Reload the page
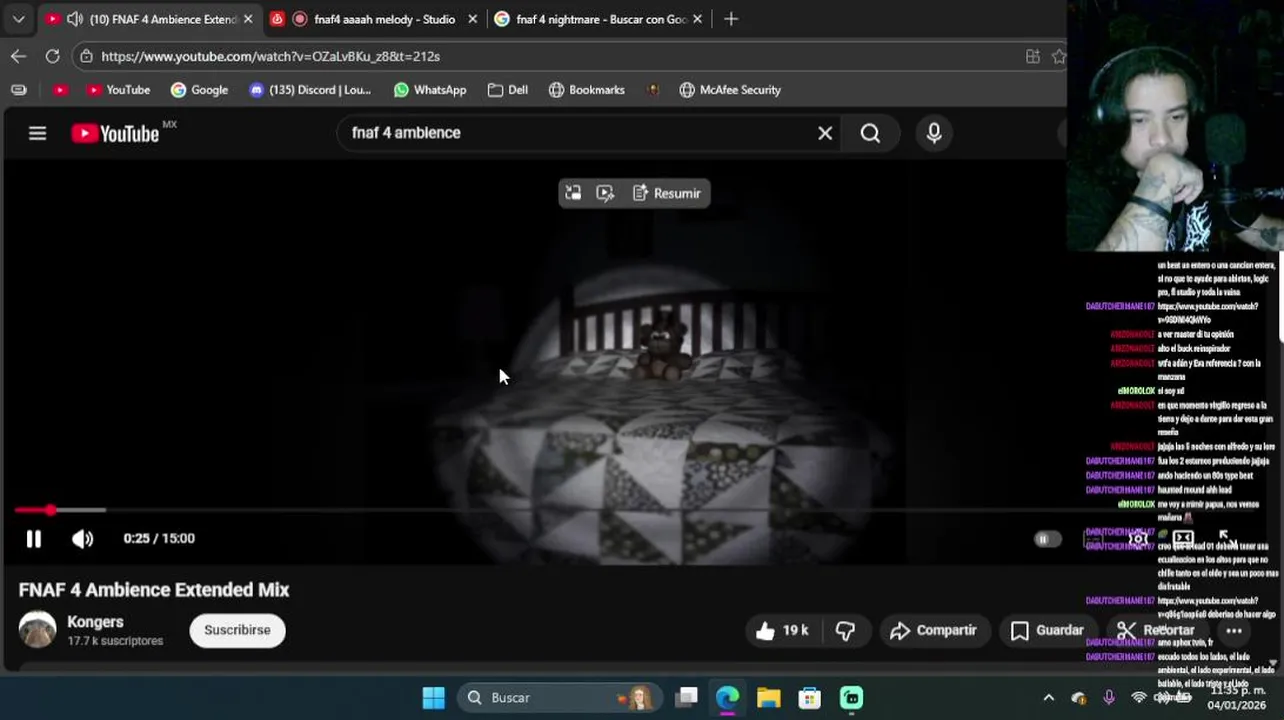This screenshot has width=1284, height=720. (52, 56)
